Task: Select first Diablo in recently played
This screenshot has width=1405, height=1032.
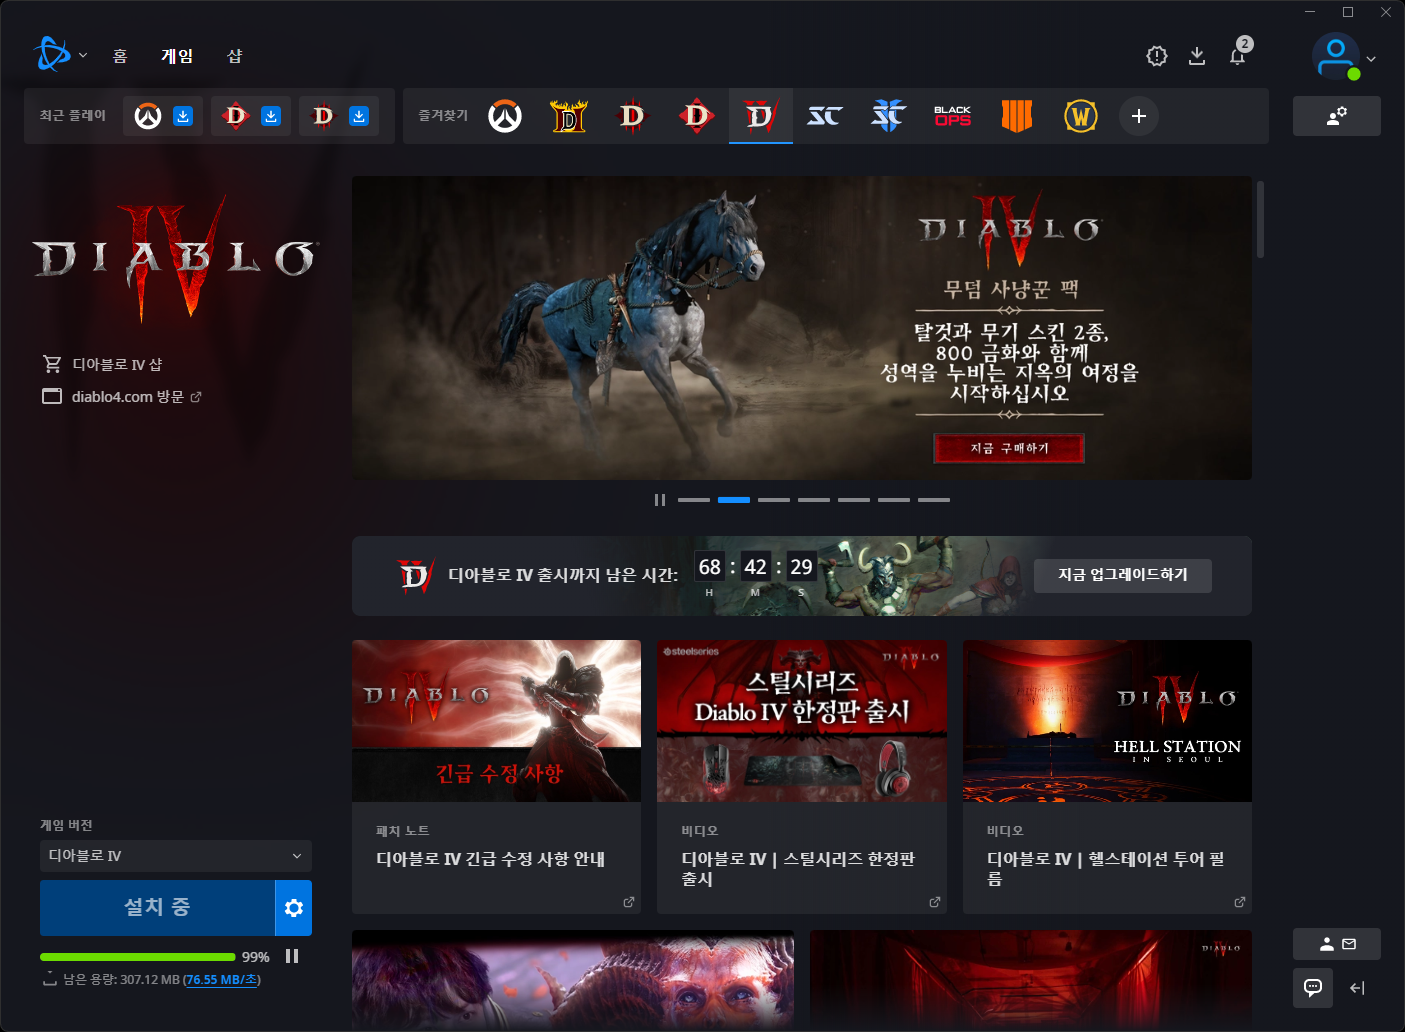Action: pos(236,116)
